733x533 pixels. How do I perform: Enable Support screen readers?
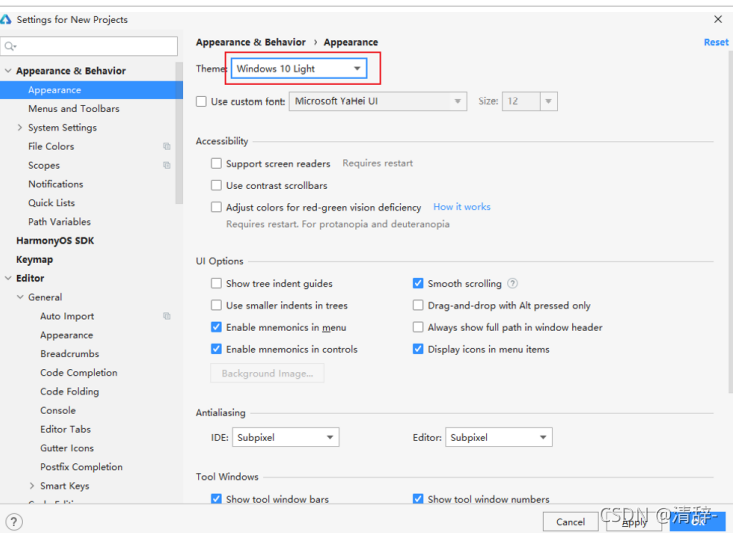click(x=216, y=164)
